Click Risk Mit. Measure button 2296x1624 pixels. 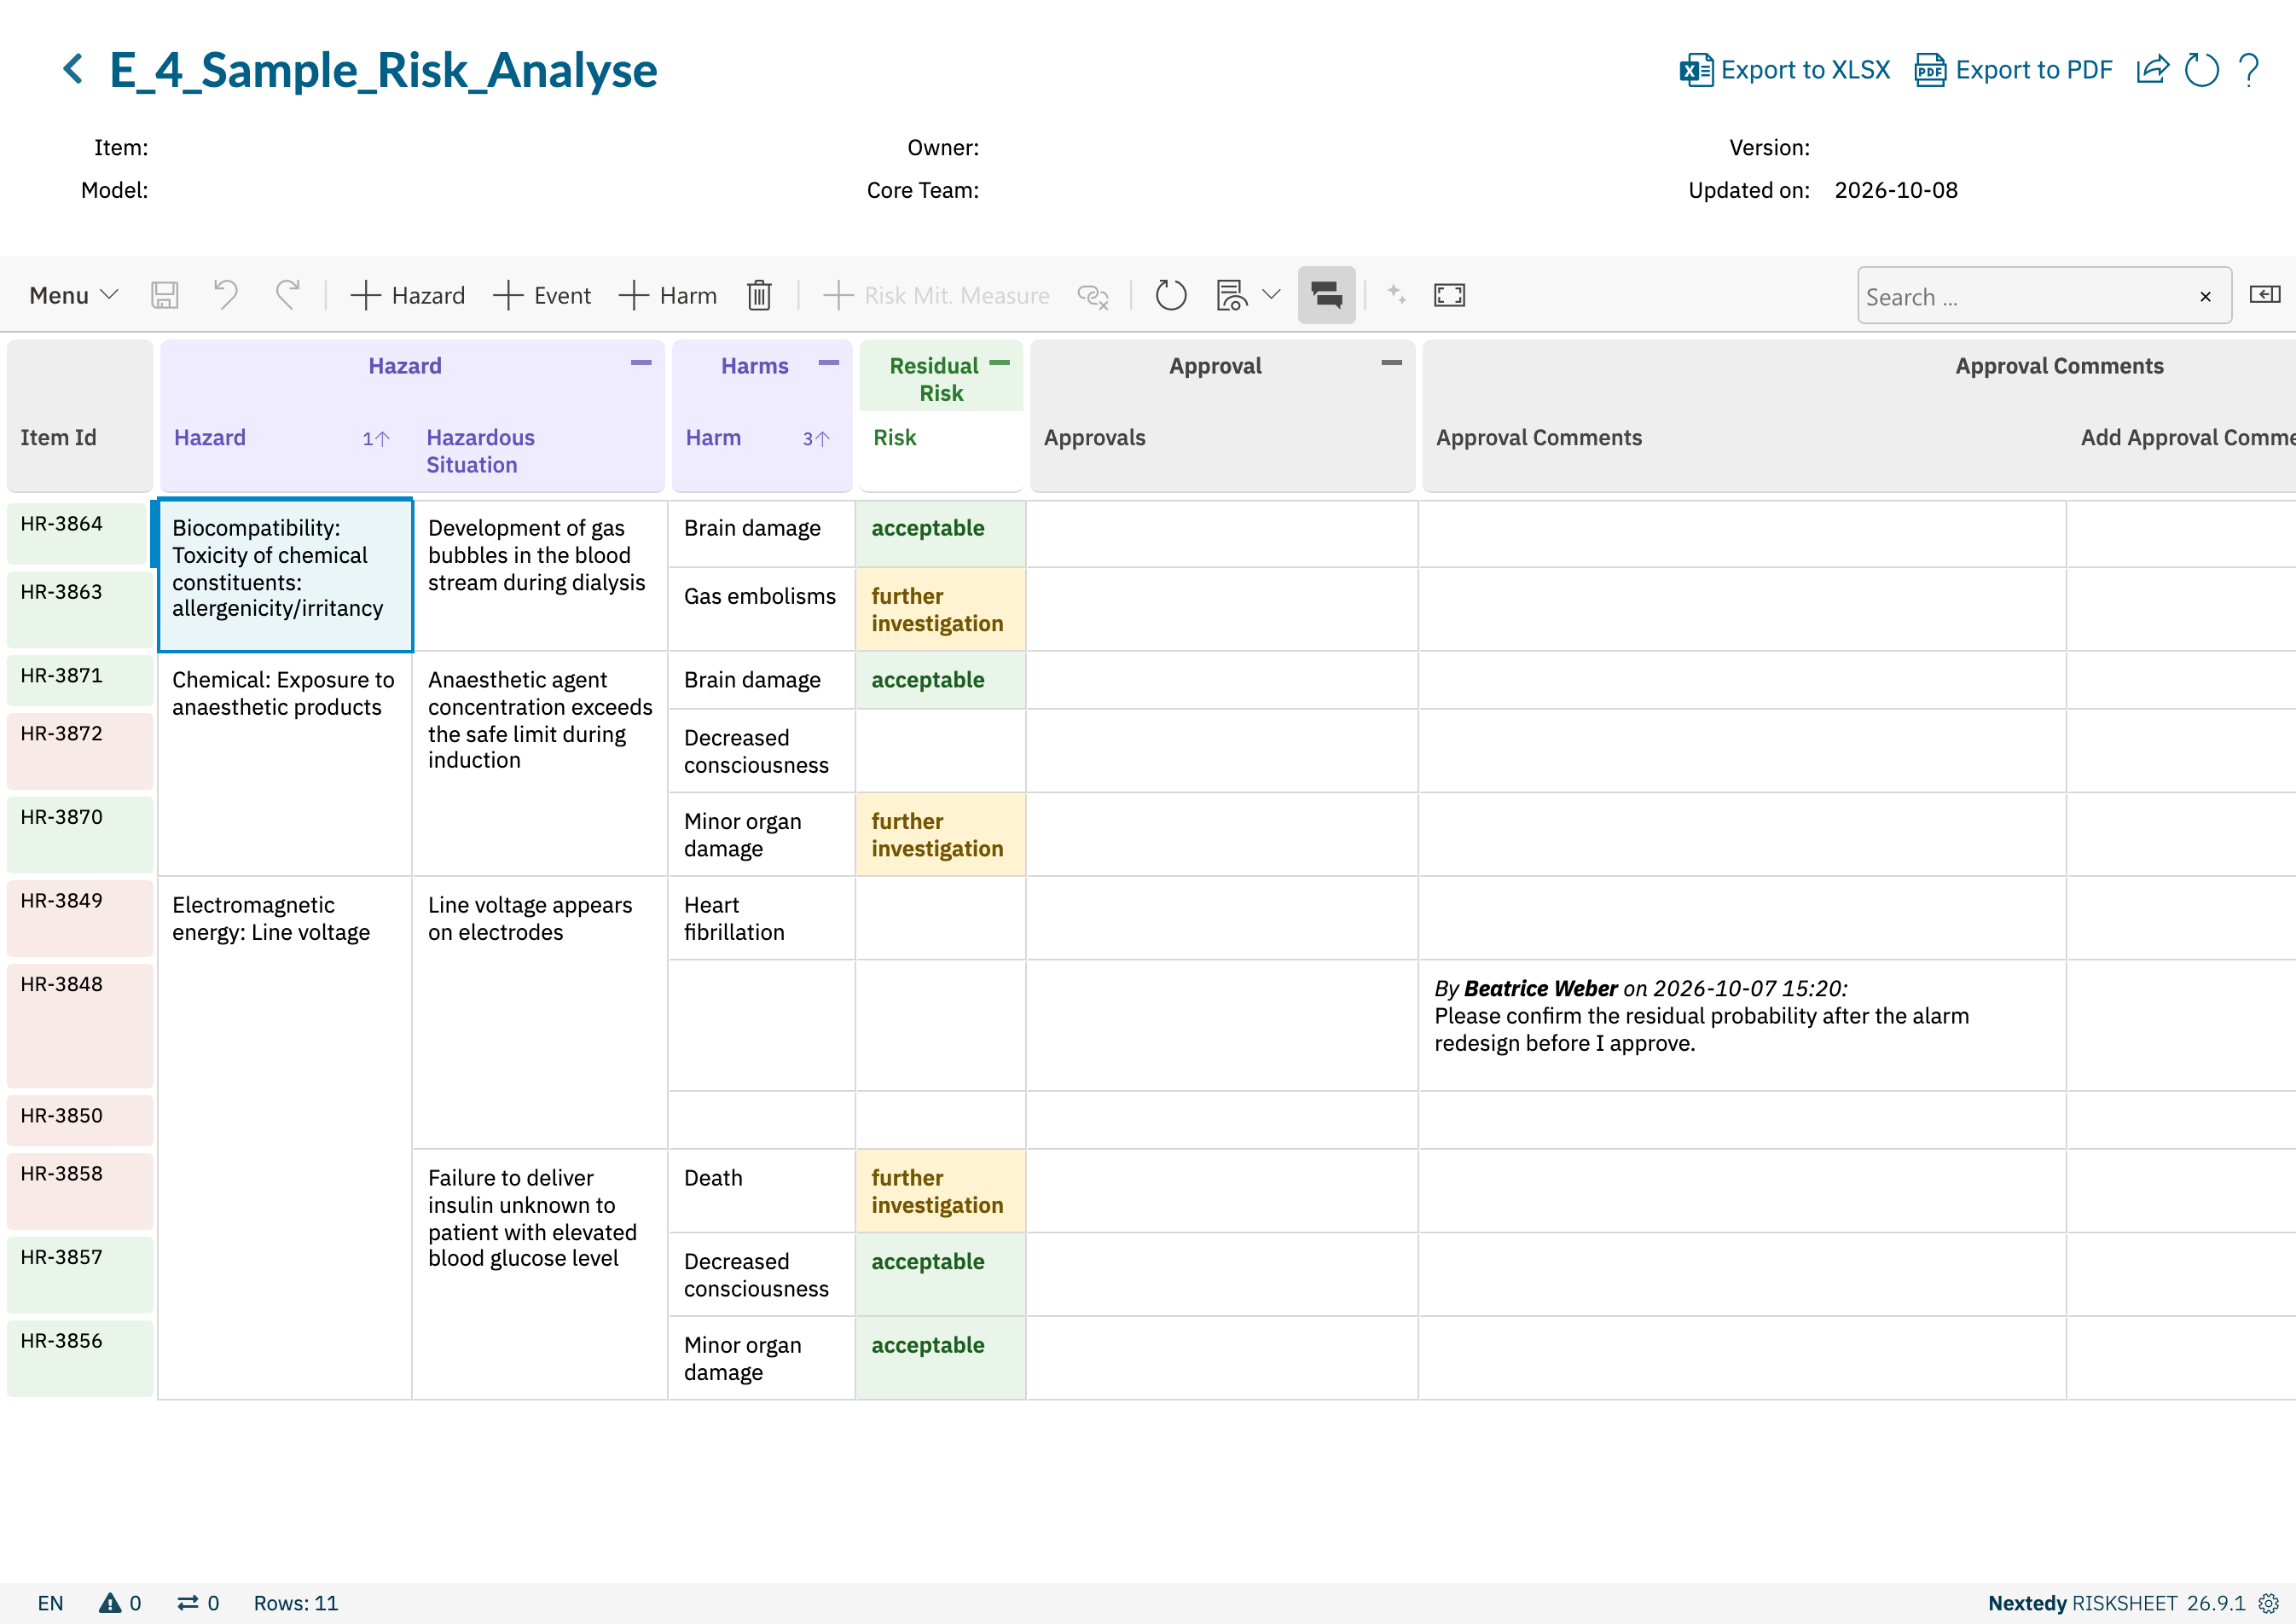[936, 295]
